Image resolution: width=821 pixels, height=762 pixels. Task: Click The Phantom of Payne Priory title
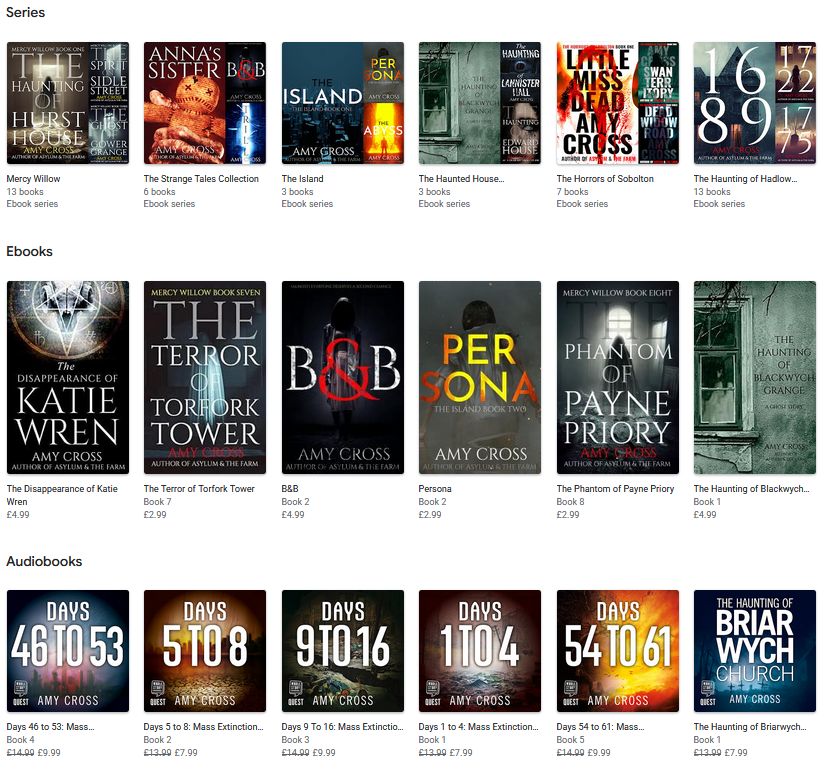pyautogui.click(x=615, y=489)
